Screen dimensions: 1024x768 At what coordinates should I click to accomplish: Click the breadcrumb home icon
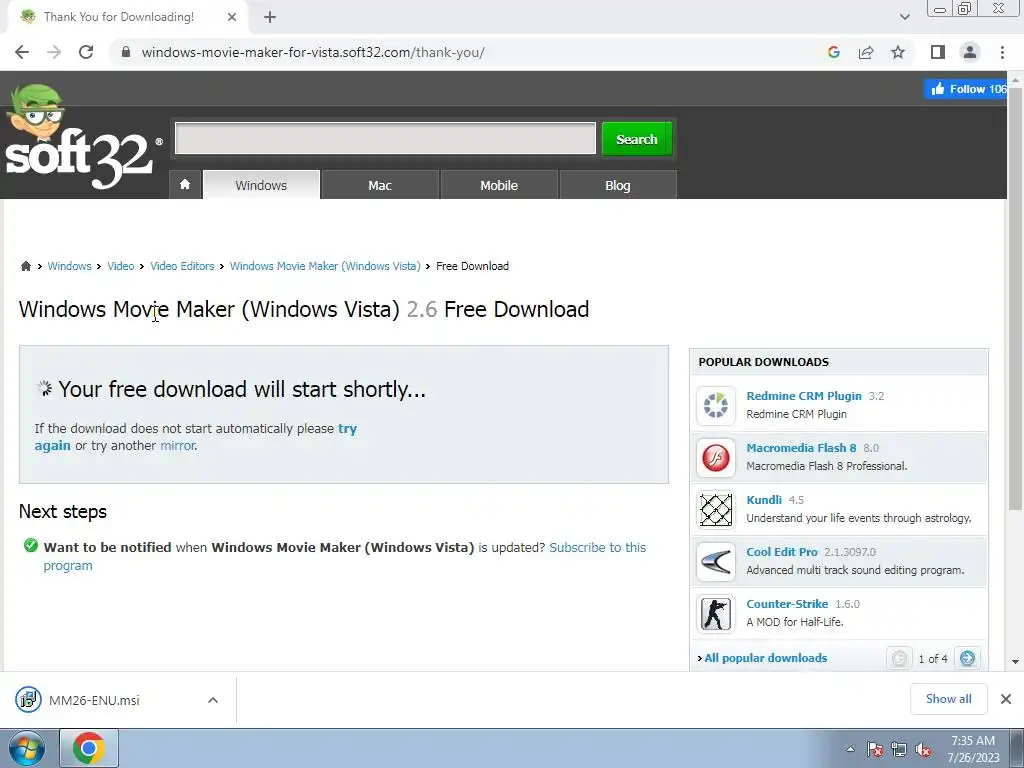coord(25,266)
